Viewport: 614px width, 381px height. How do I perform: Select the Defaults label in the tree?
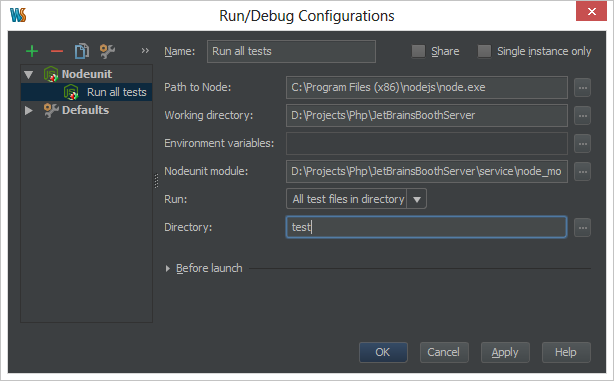click(85, 110)
